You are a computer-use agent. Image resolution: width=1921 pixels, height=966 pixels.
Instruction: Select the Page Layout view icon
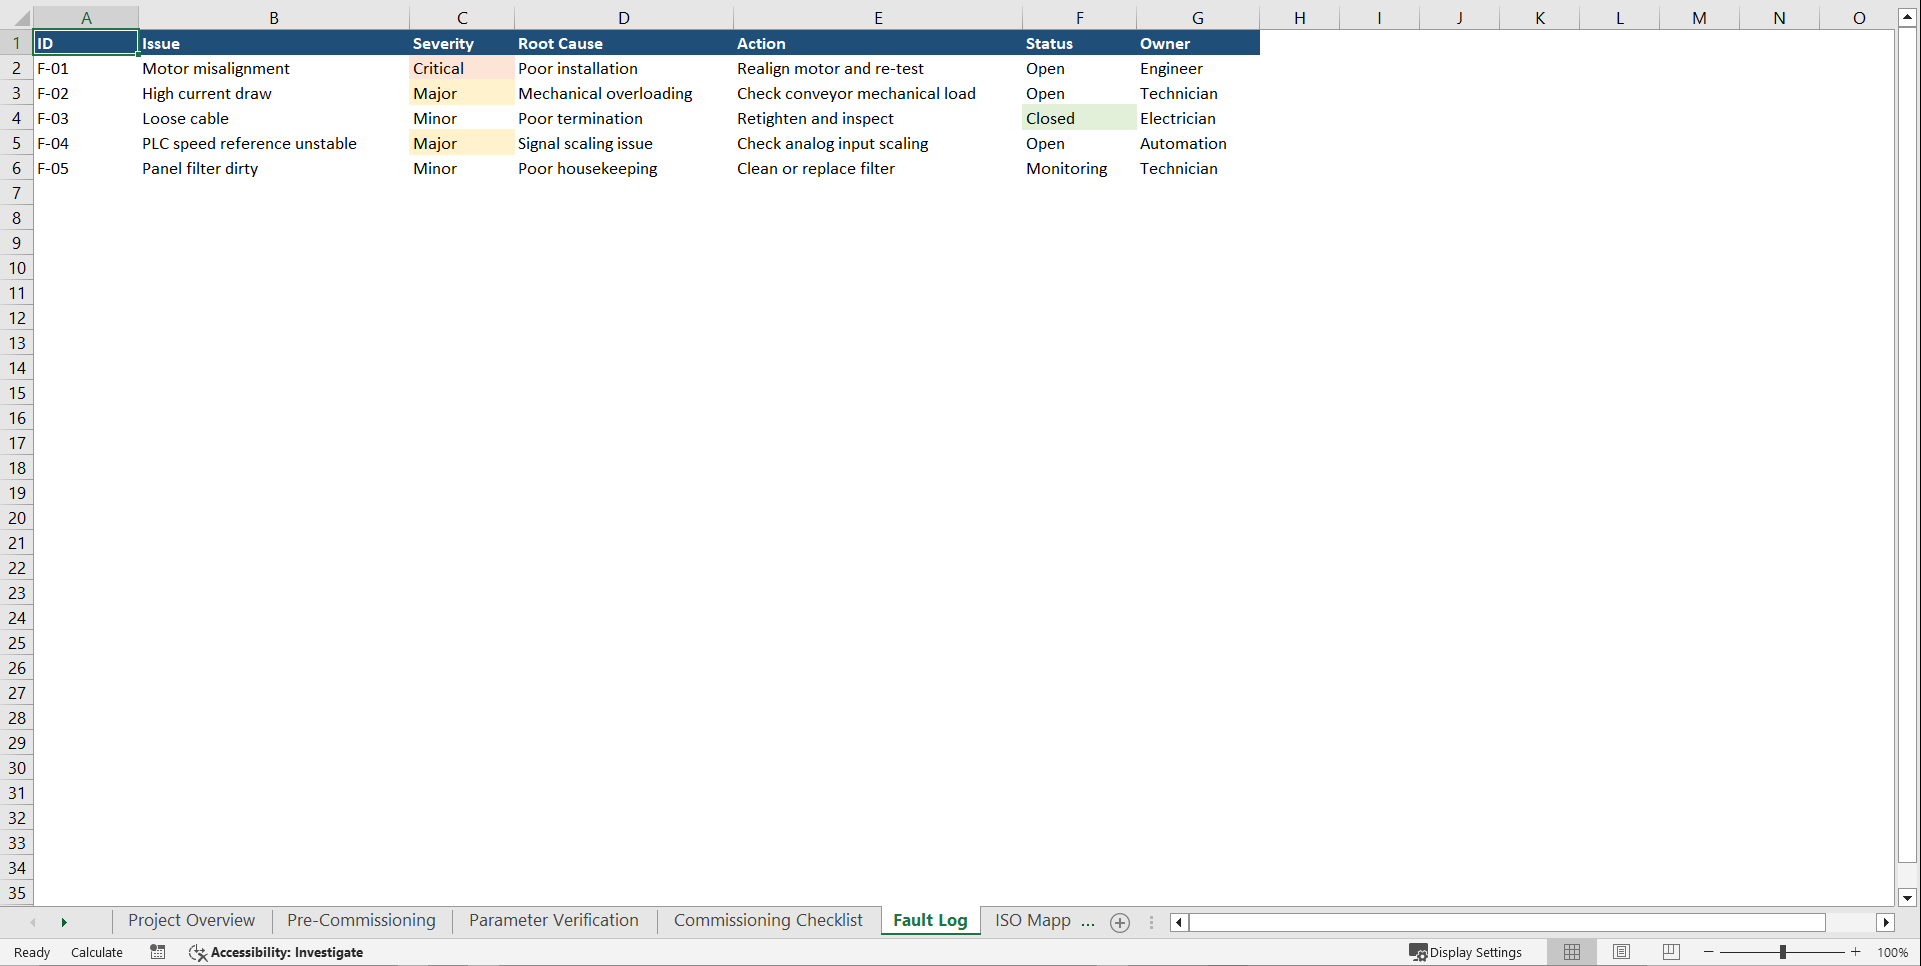1621,952
